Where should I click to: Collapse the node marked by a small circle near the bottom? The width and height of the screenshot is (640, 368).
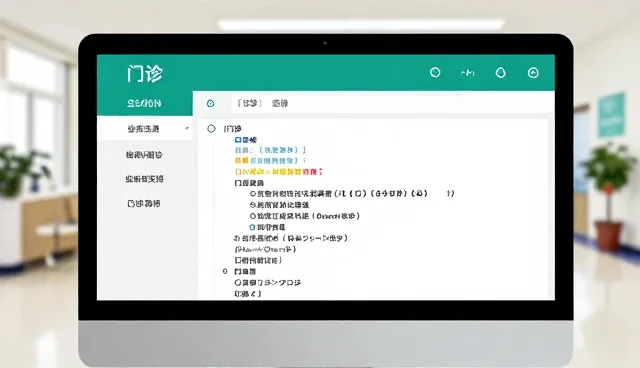pyautogui.click(x=225, y=271)
